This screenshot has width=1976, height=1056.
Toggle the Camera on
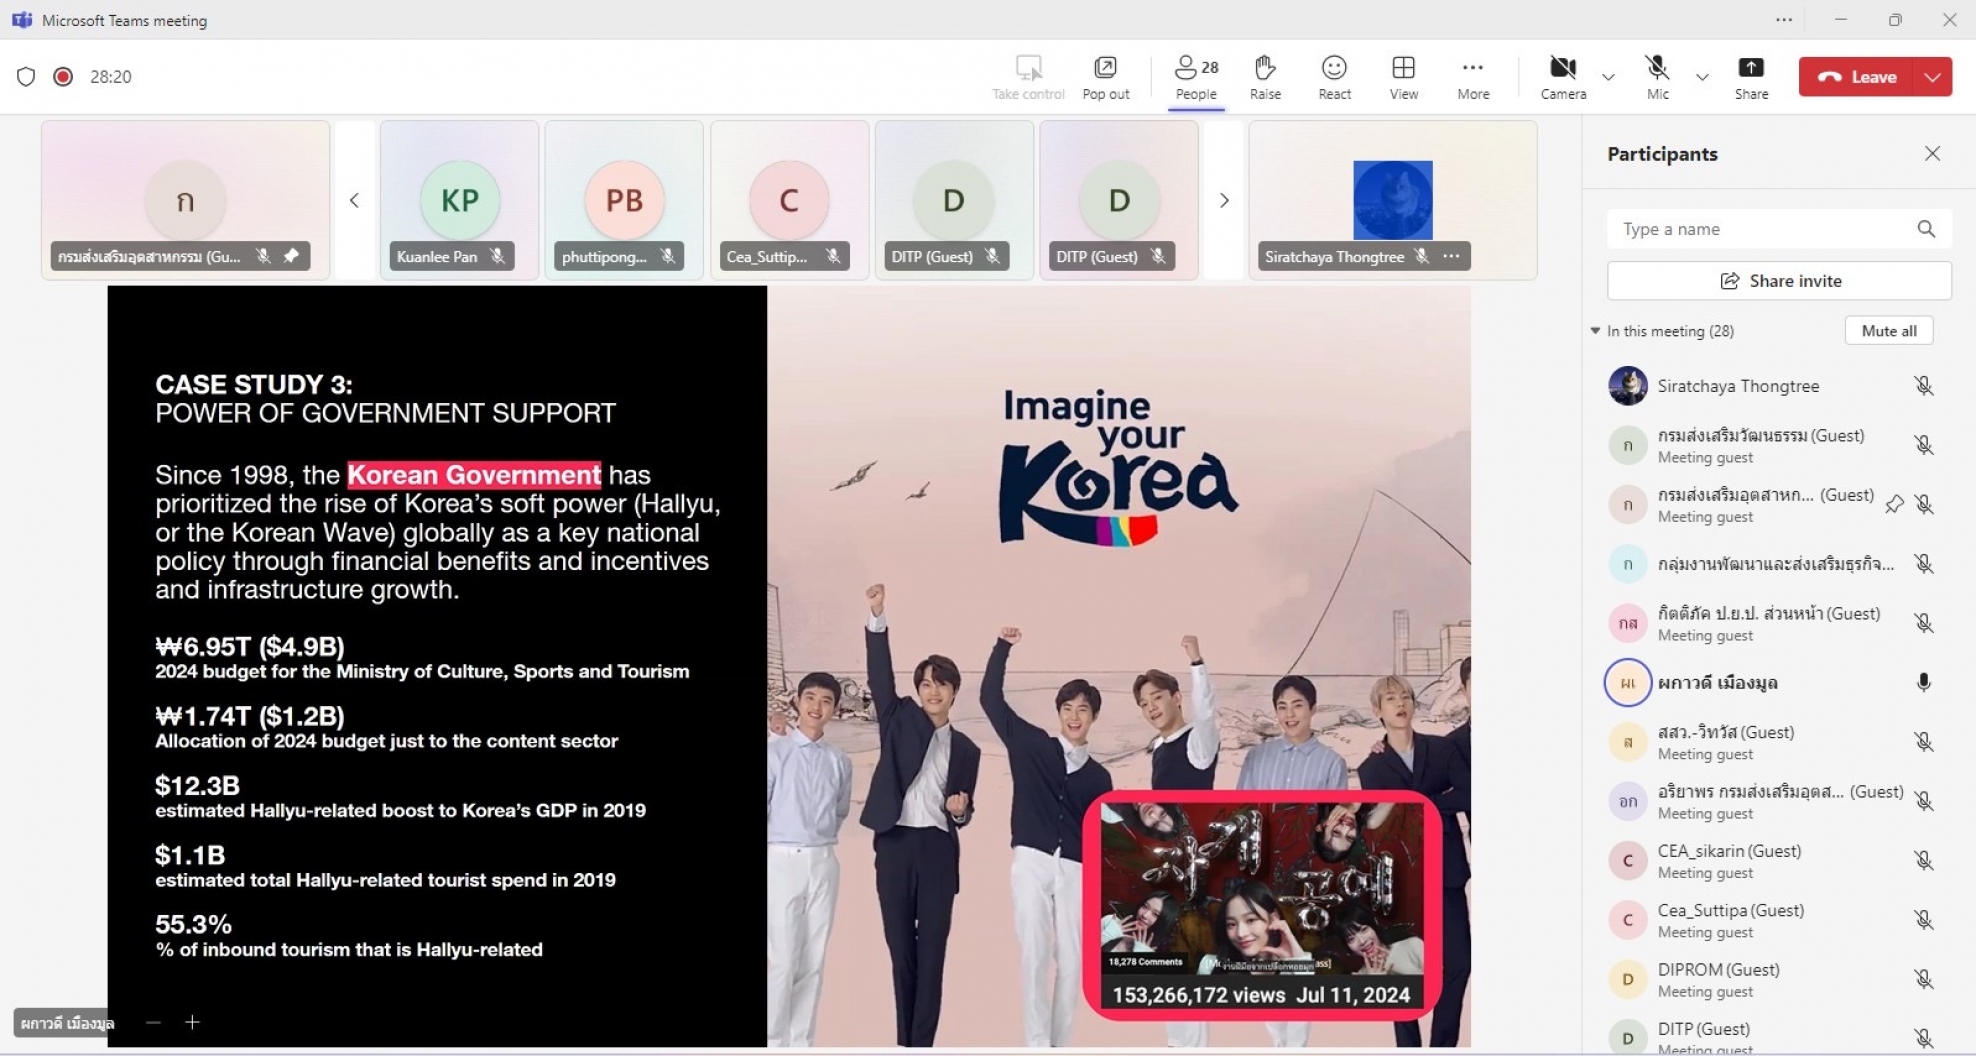click(x=1563, y=77)
